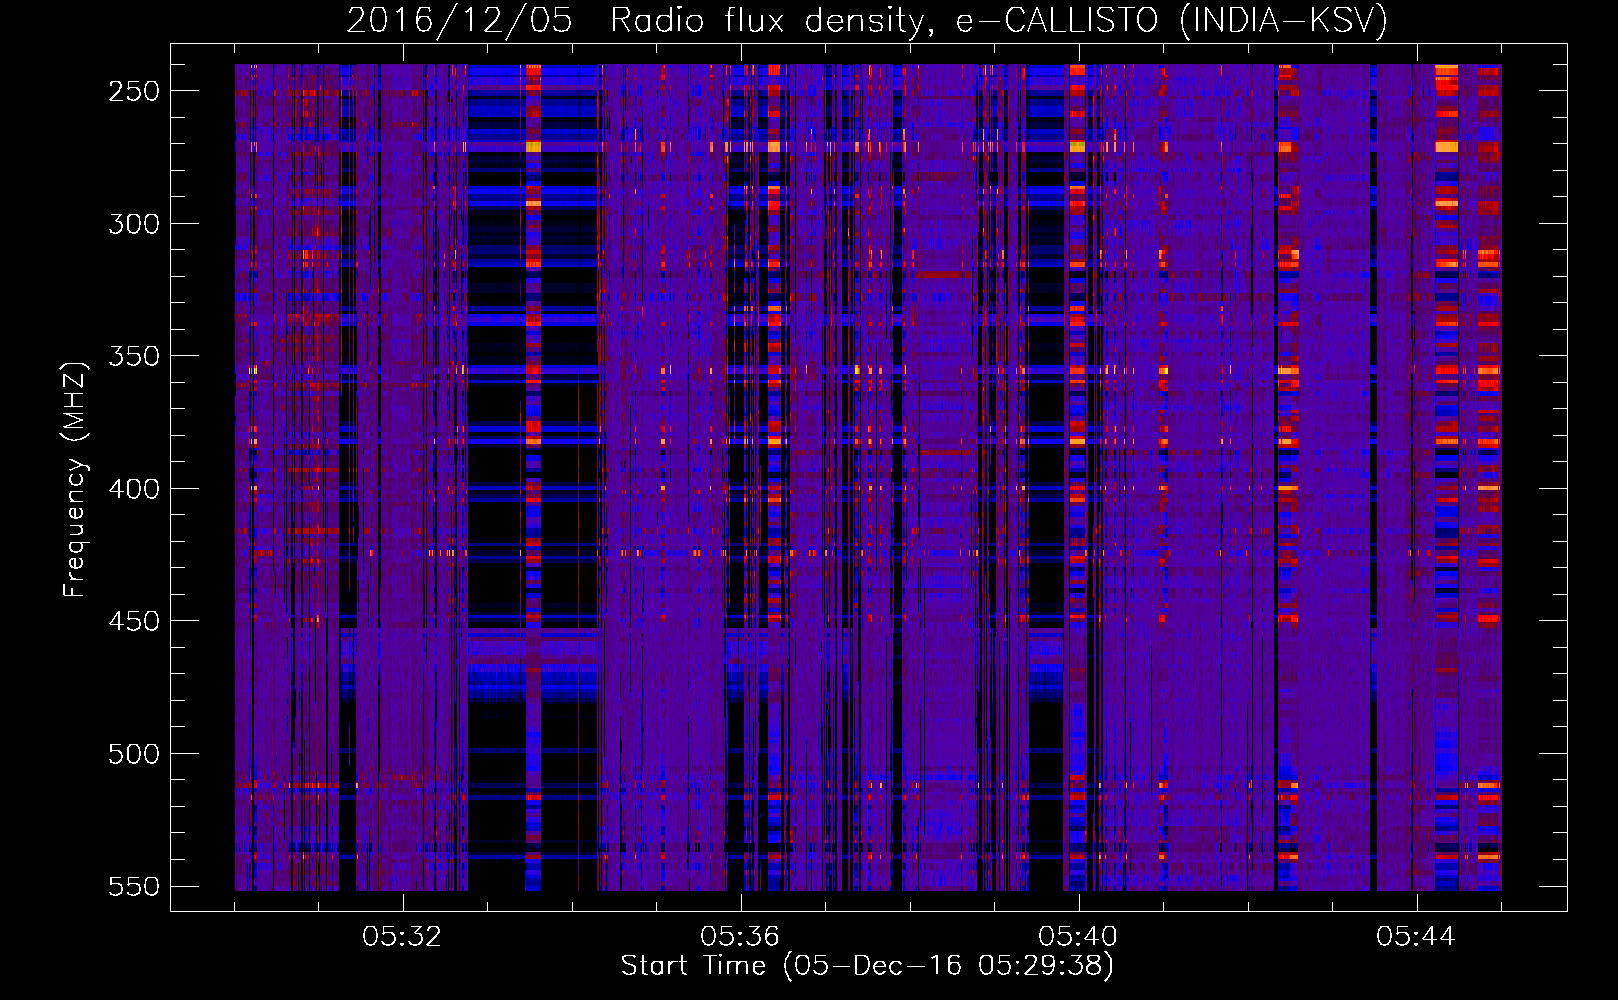This screenshot has height=1000, width=1618.
Task: Click the 05:36 time tick label
Action: [740, 937]
